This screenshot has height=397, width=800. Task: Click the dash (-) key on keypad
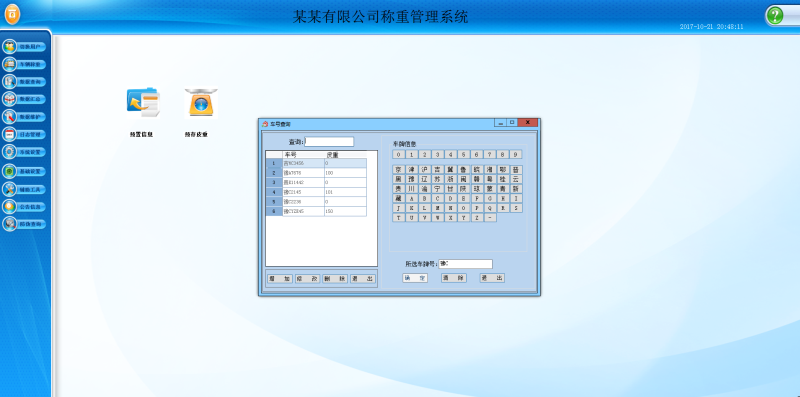490,218
